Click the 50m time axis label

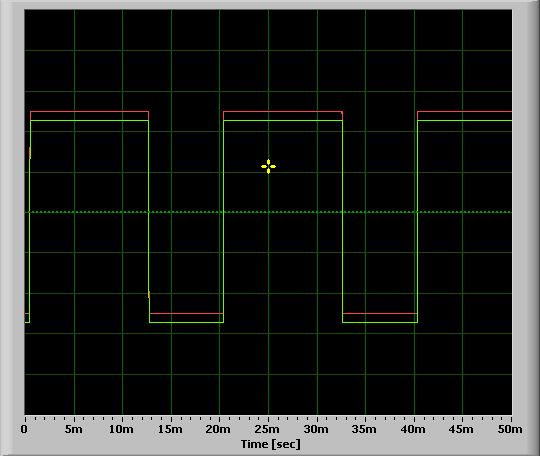[x=510, y=429]
